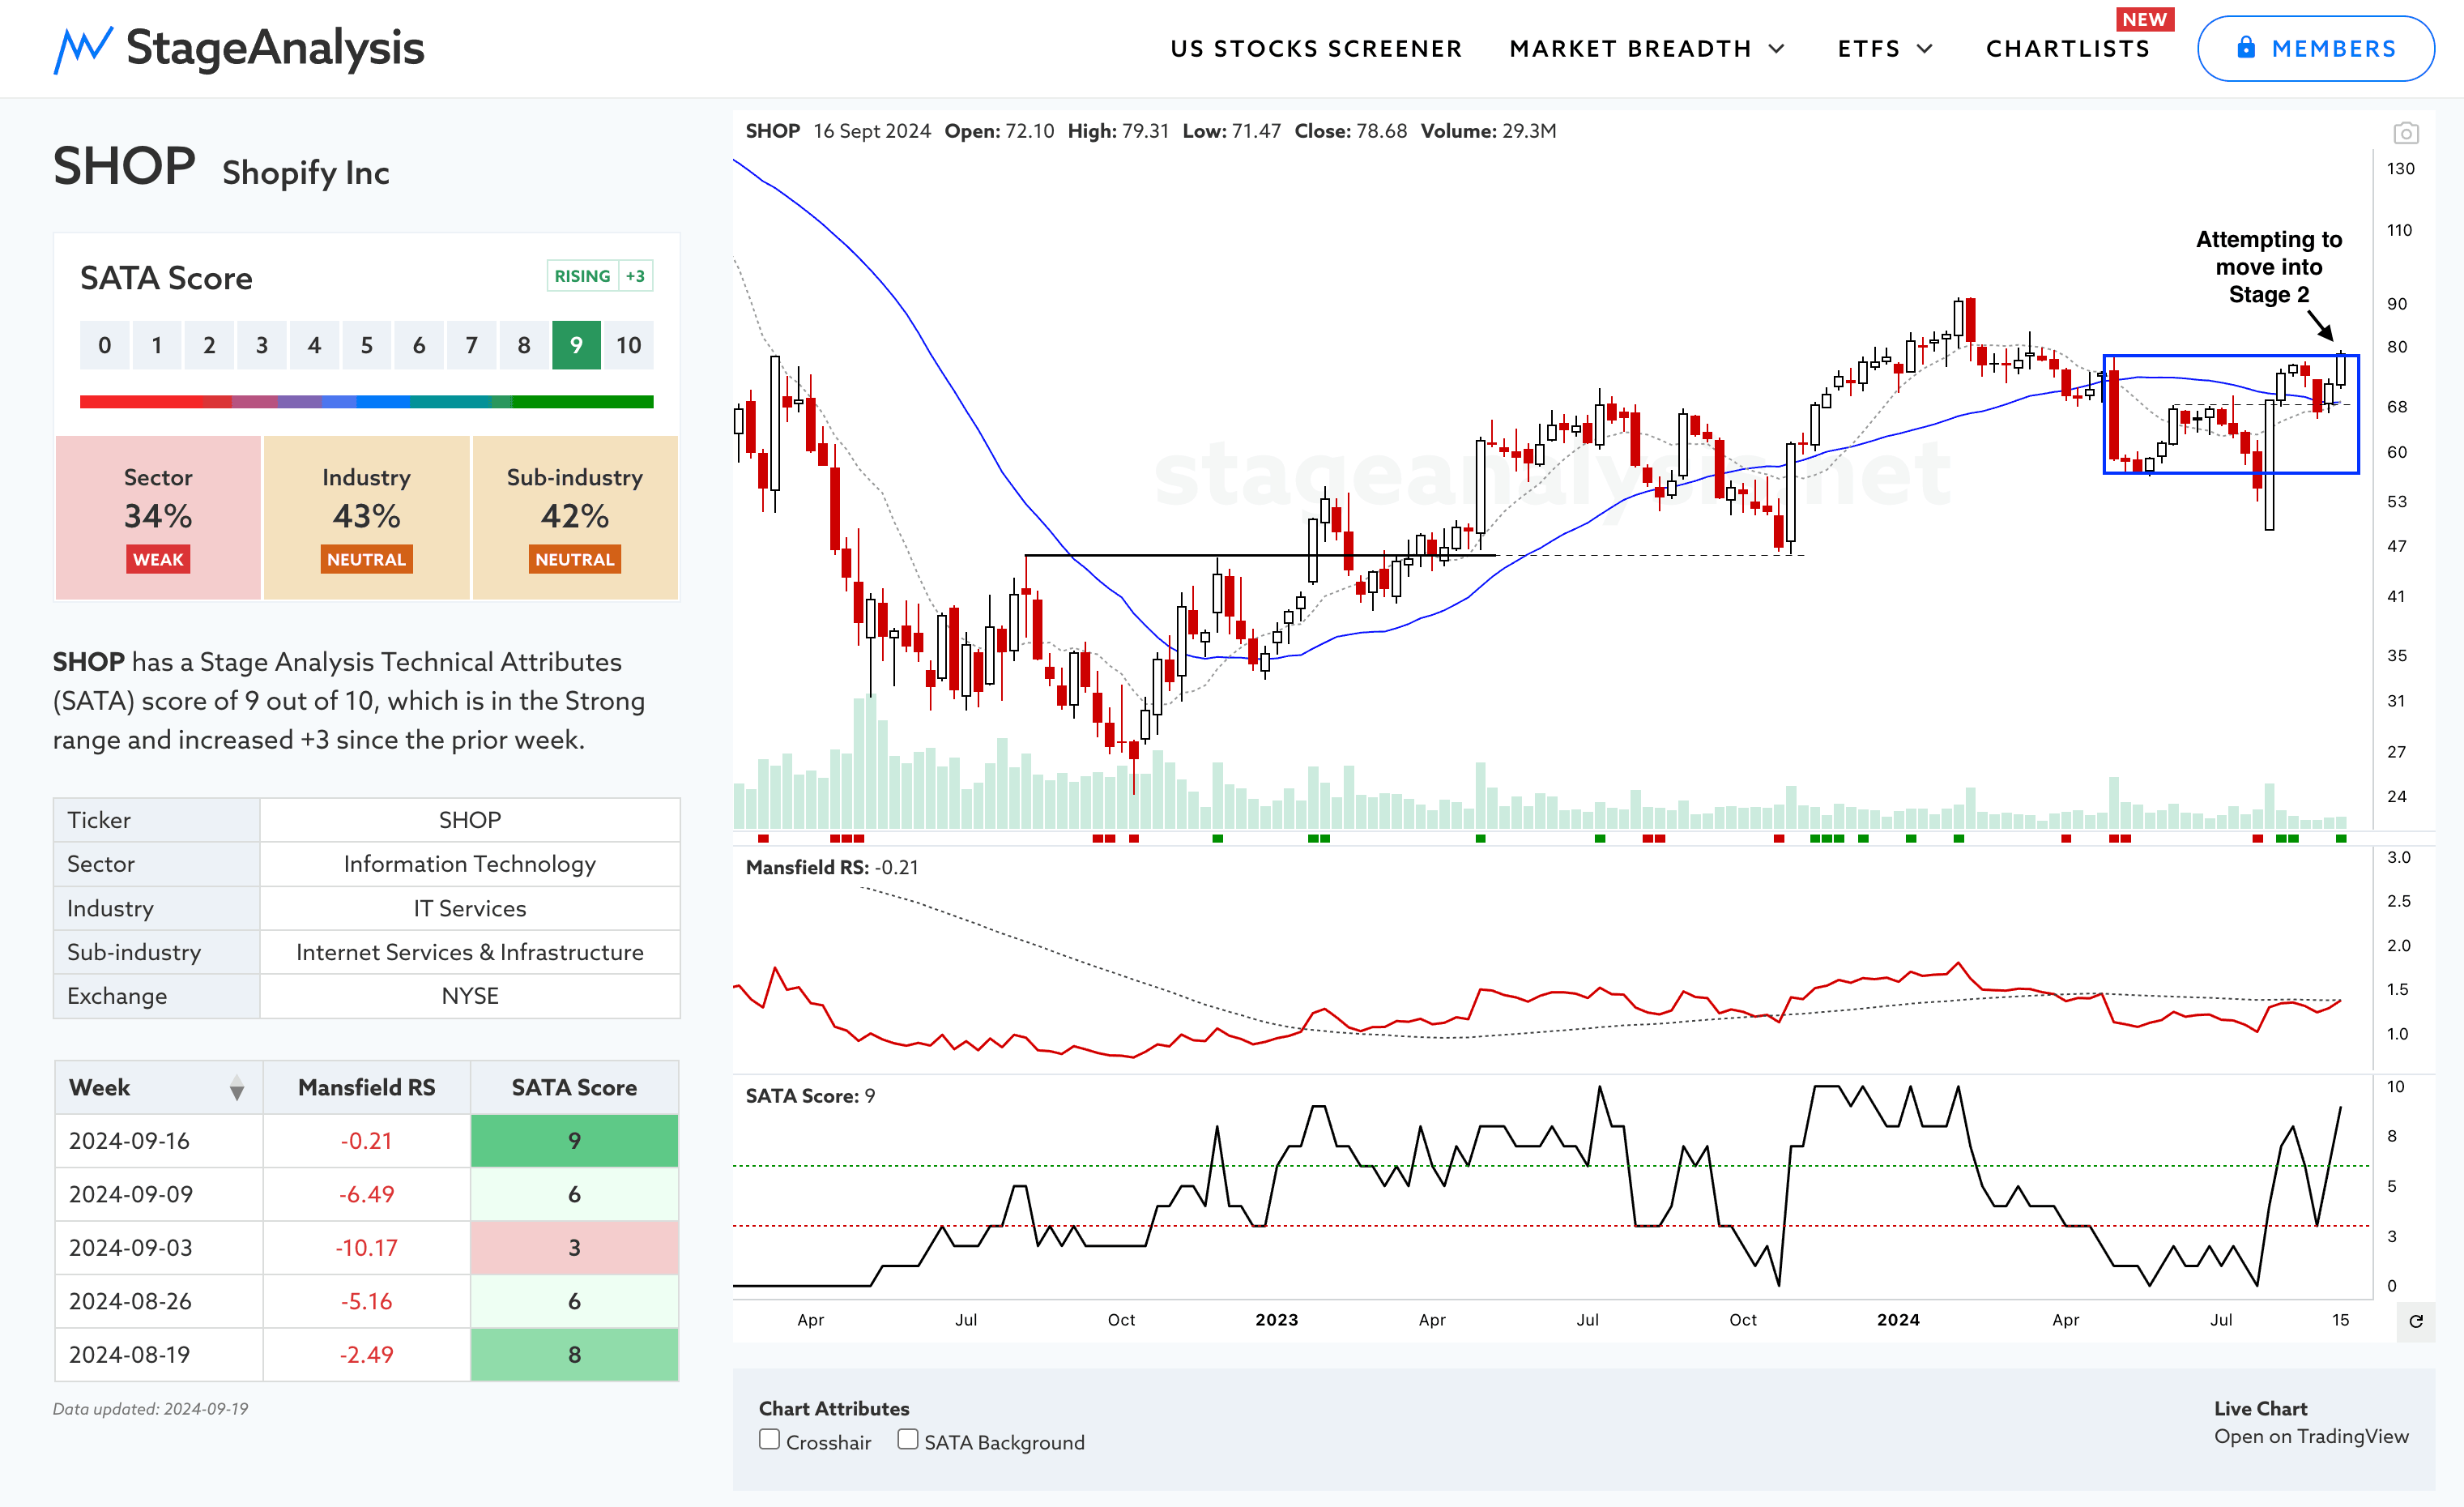Click SATA score box 0
Screen dimensions: 2464x1507
point(105,345)
